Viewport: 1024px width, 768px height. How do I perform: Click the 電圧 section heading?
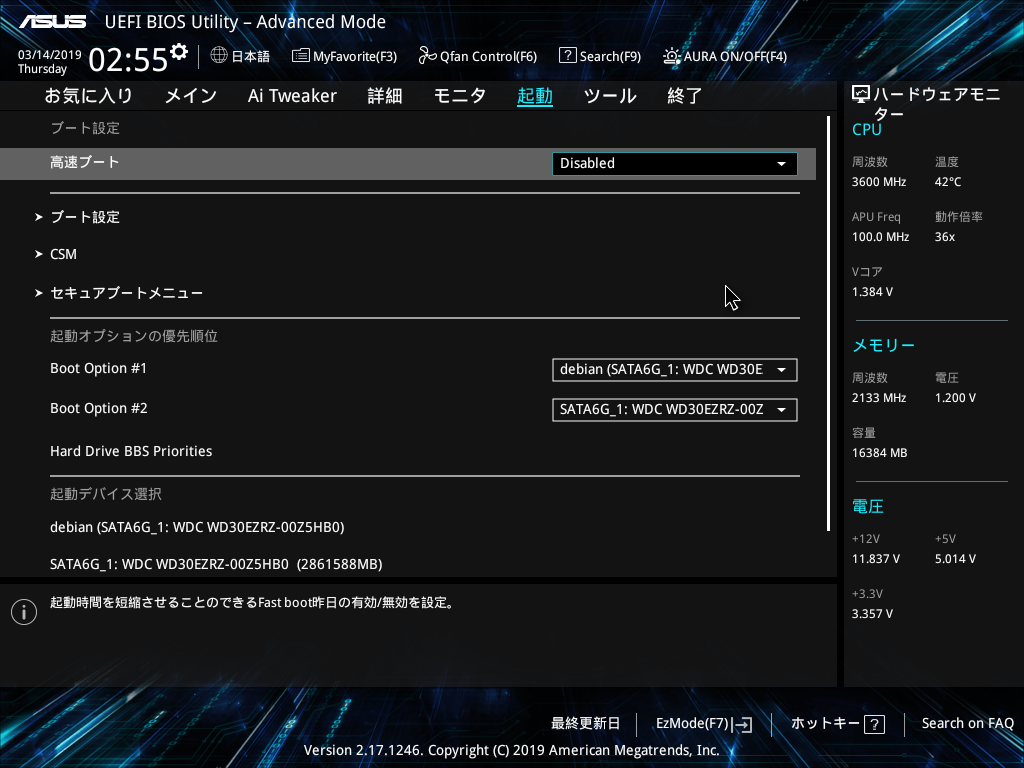(868, 507)
